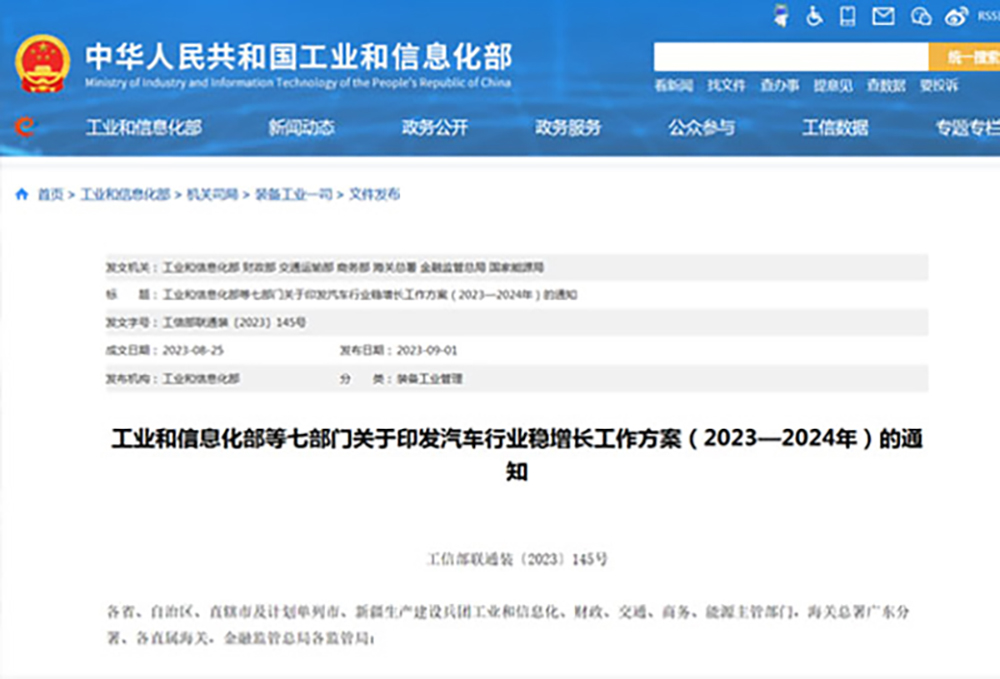
Task: Click the 提意见 quick link
Action: tap(833, 85)
